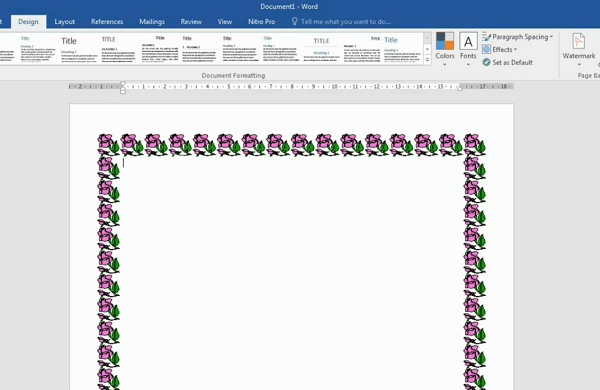Select the grey TITLE centered style set

pos(321,49)
